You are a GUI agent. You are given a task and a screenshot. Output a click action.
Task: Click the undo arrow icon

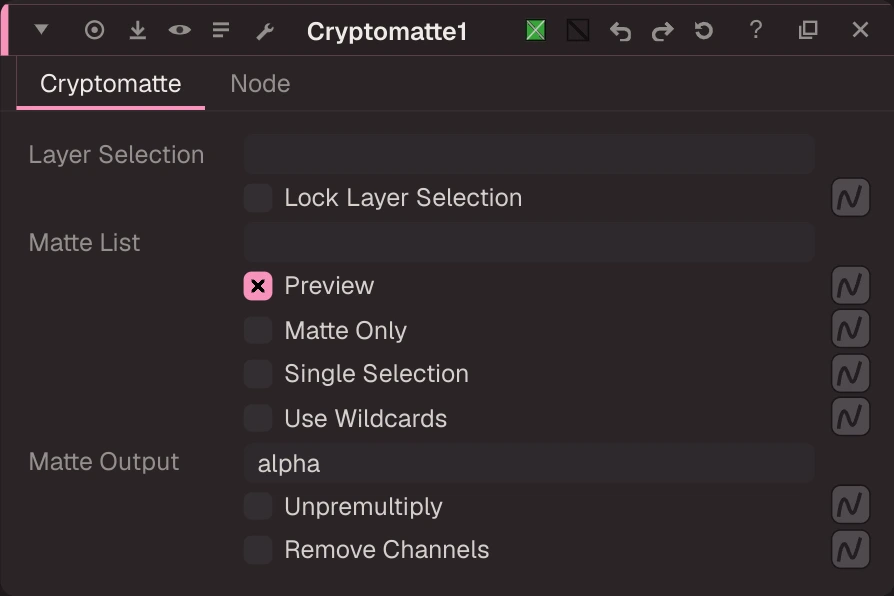point(620,31)
